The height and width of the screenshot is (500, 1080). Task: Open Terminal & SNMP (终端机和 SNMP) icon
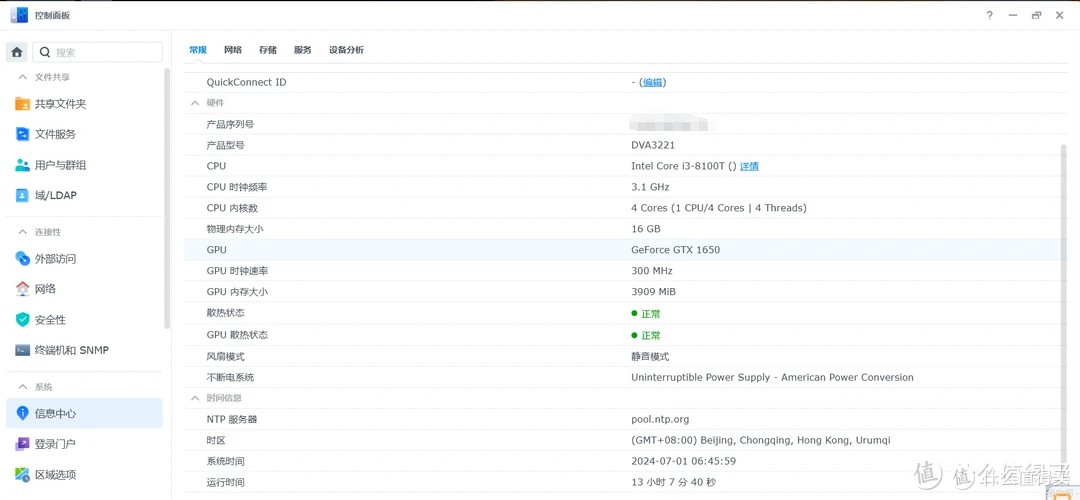tap(23, 350)
